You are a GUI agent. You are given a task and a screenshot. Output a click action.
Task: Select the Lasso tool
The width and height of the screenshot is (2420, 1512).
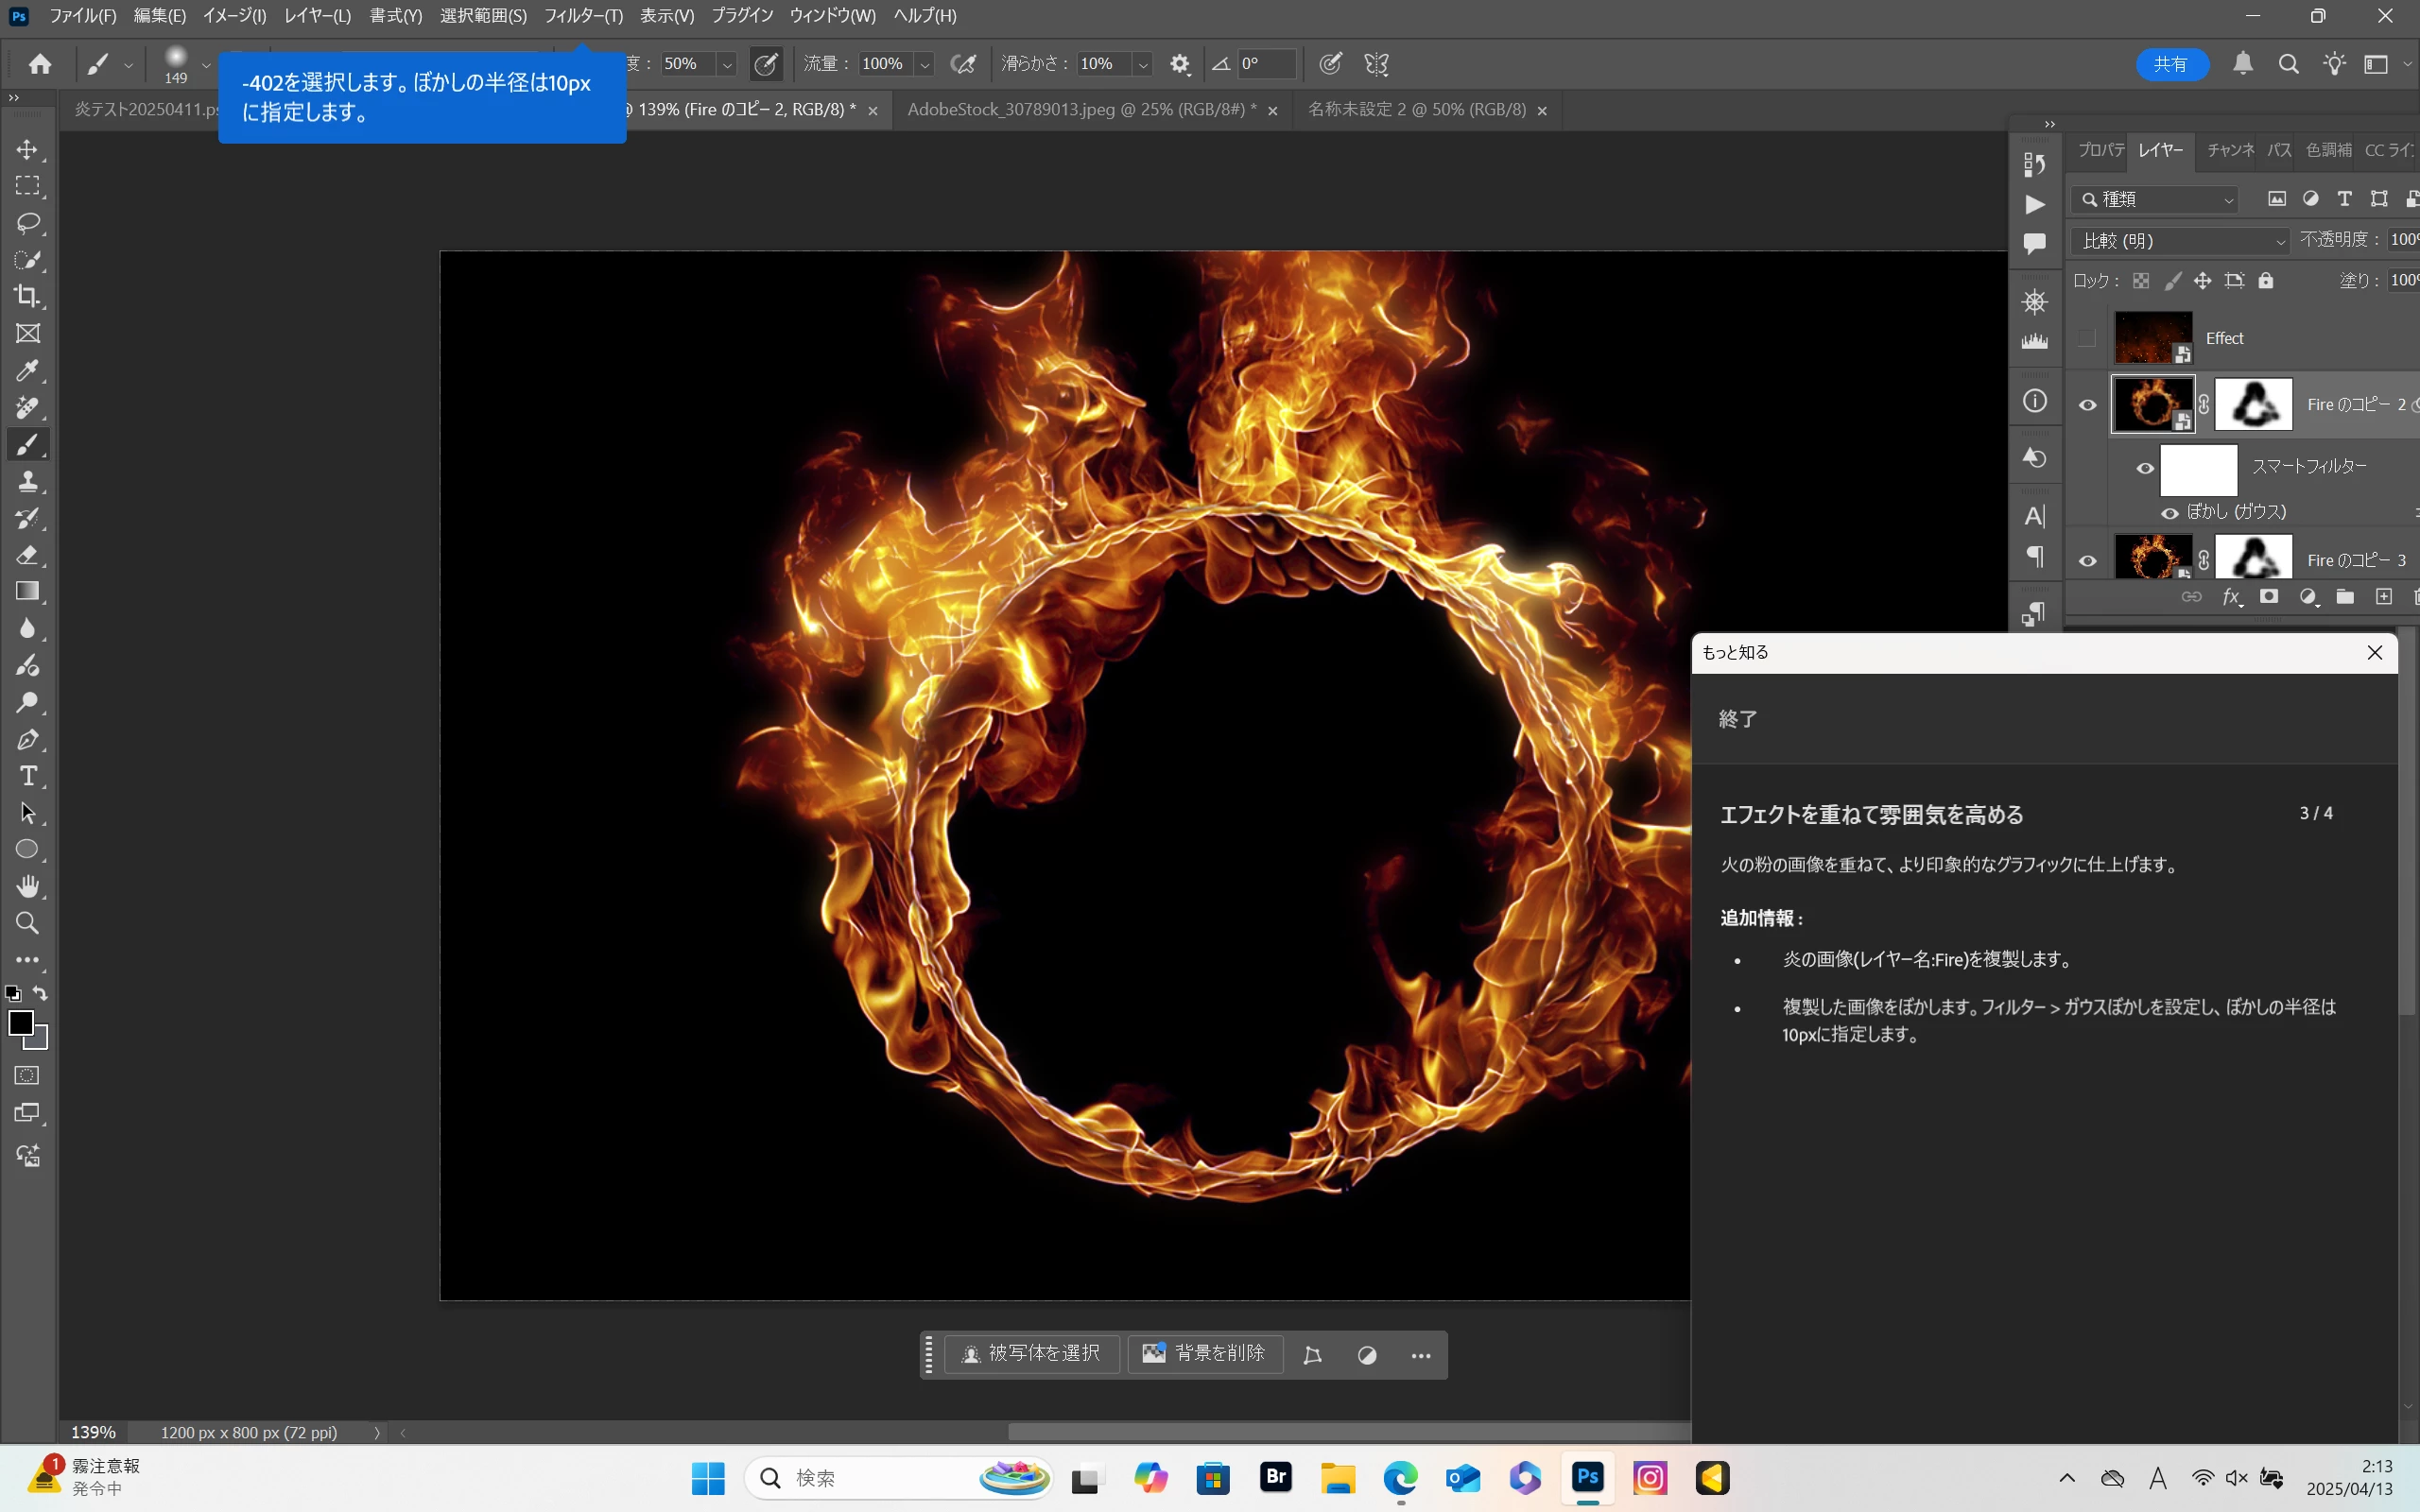27,222
